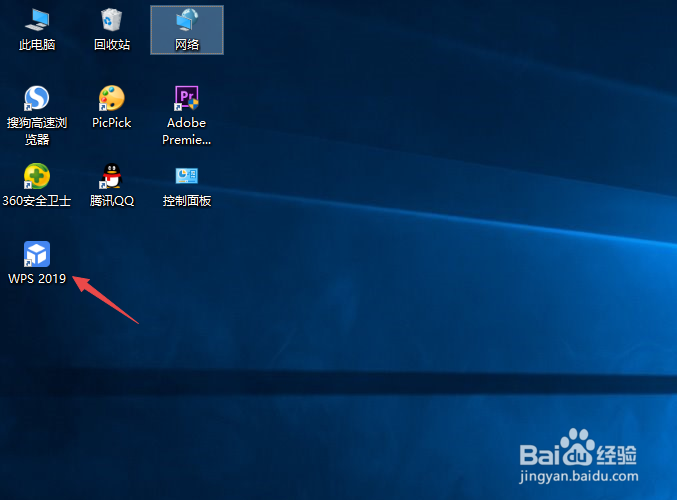Select the 此电脑 desktop icon
This screenshot has width=677, height=500.
click(37, 20)
